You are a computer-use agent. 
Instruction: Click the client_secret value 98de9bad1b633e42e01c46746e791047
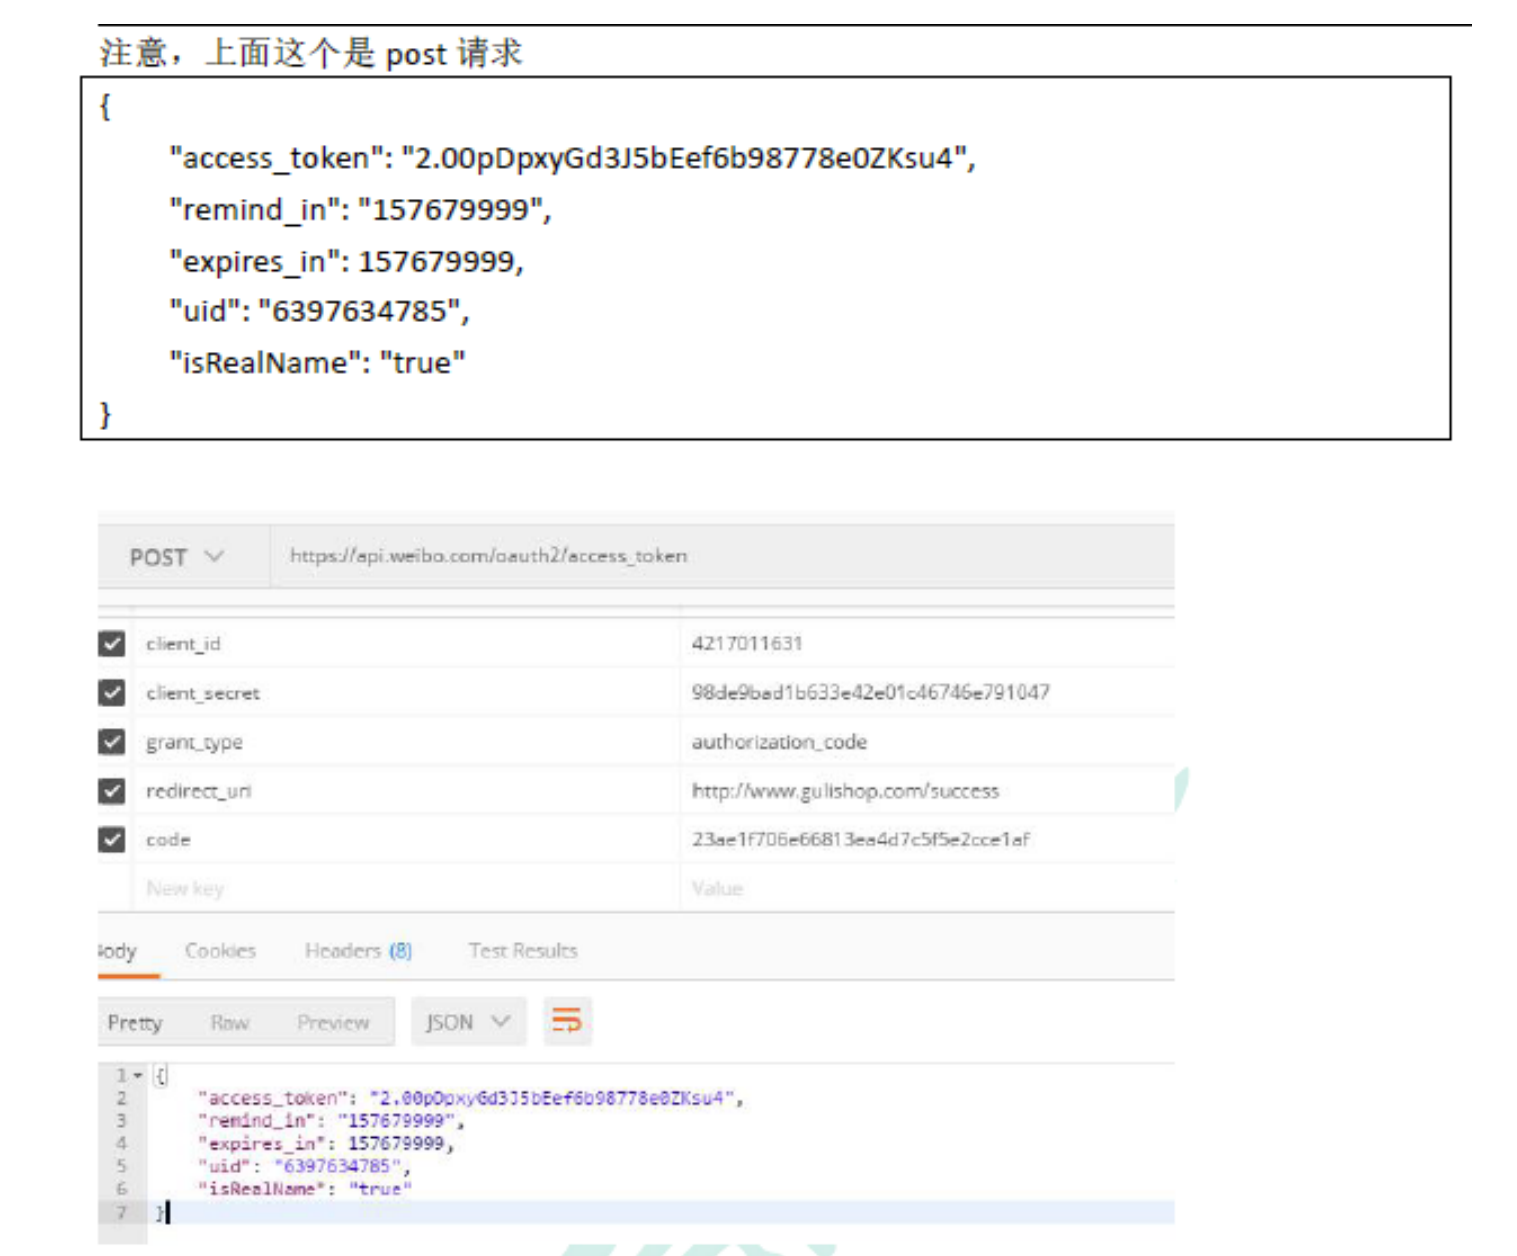pos(870,692)
